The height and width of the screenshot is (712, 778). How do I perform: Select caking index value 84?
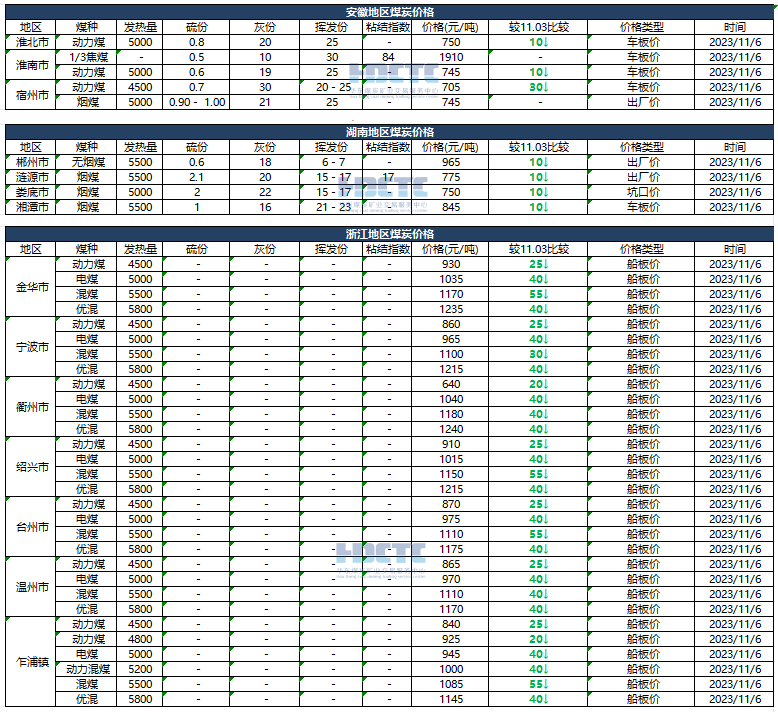coord(388,57)
